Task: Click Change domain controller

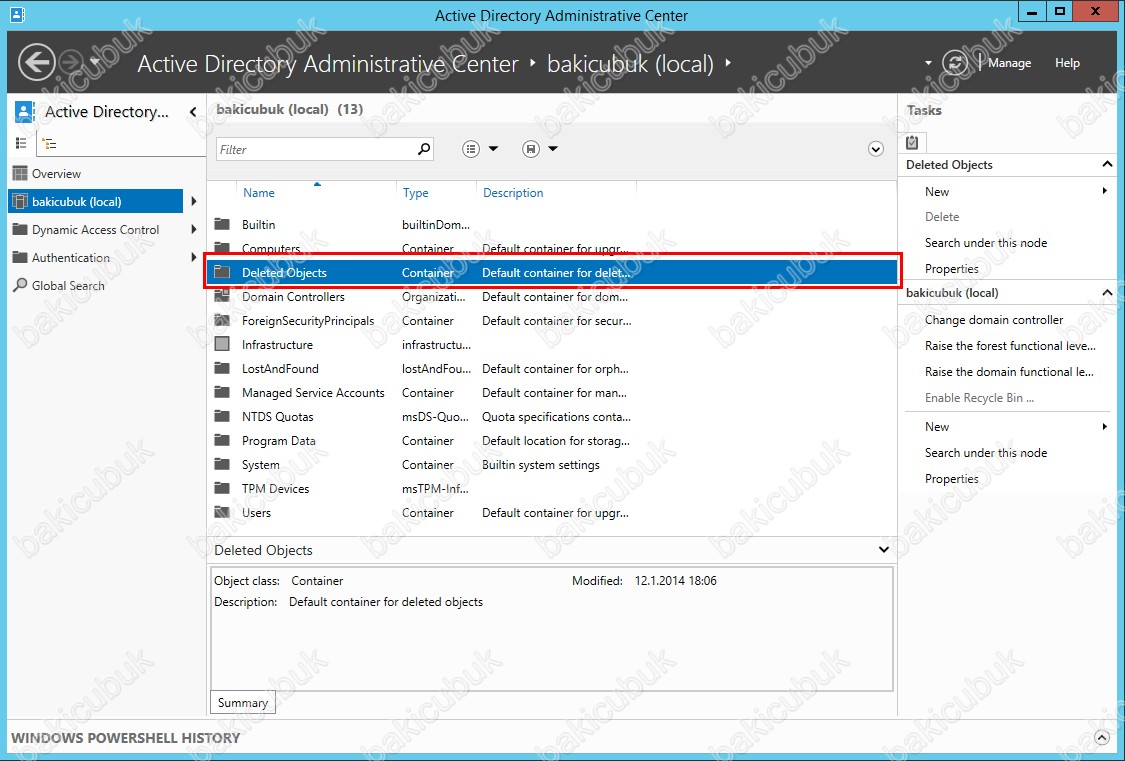Action: (x=994, y=320)
